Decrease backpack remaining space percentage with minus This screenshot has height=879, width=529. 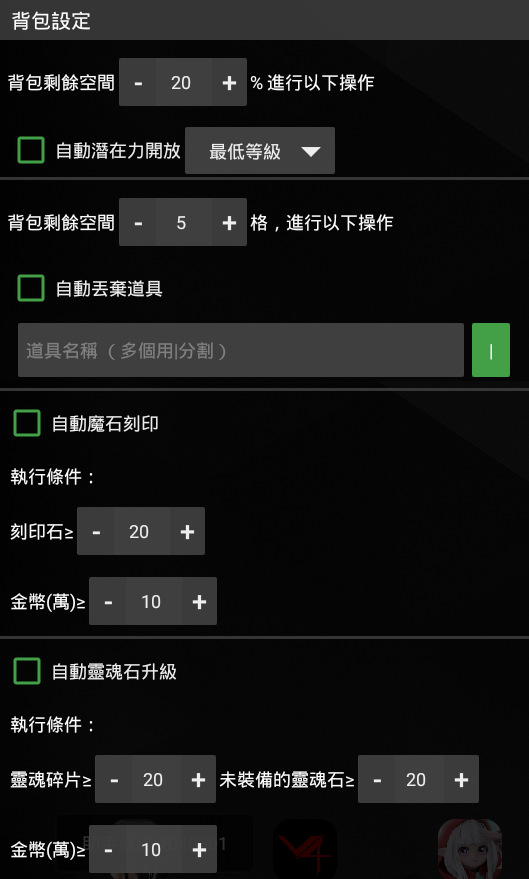click(x=138, y=82)
